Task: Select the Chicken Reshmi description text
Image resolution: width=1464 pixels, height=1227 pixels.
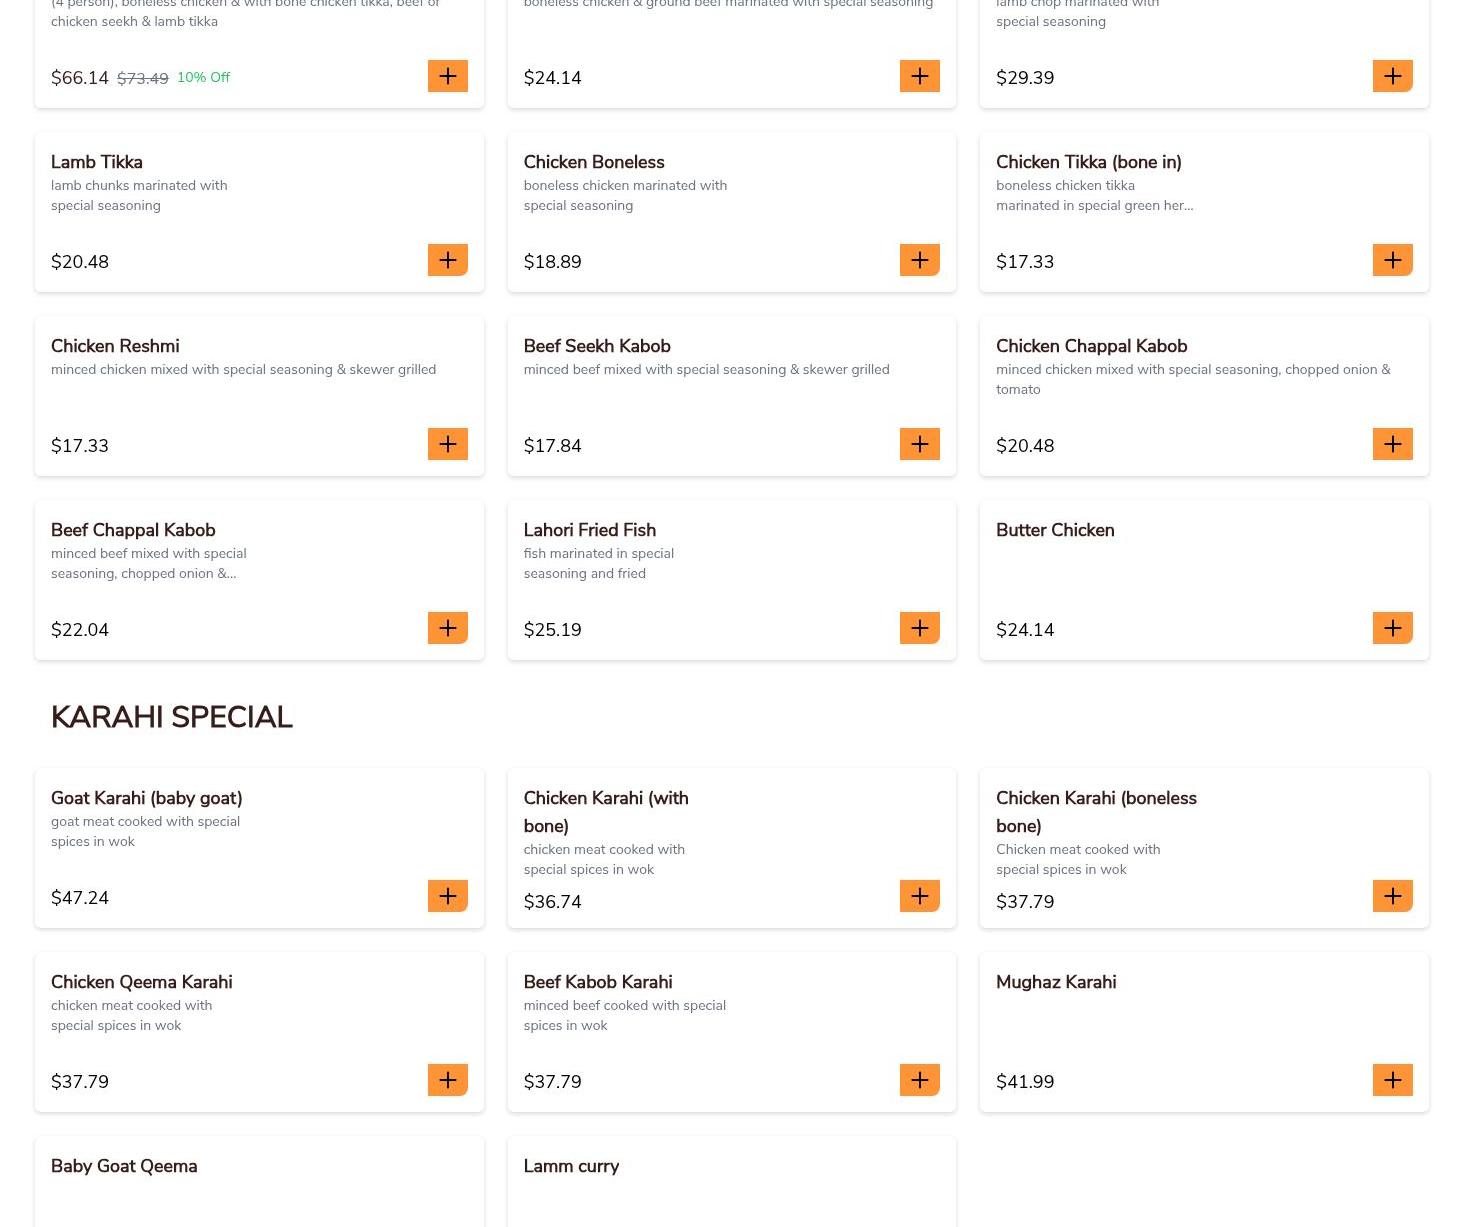Action: (x=244, y=370)
